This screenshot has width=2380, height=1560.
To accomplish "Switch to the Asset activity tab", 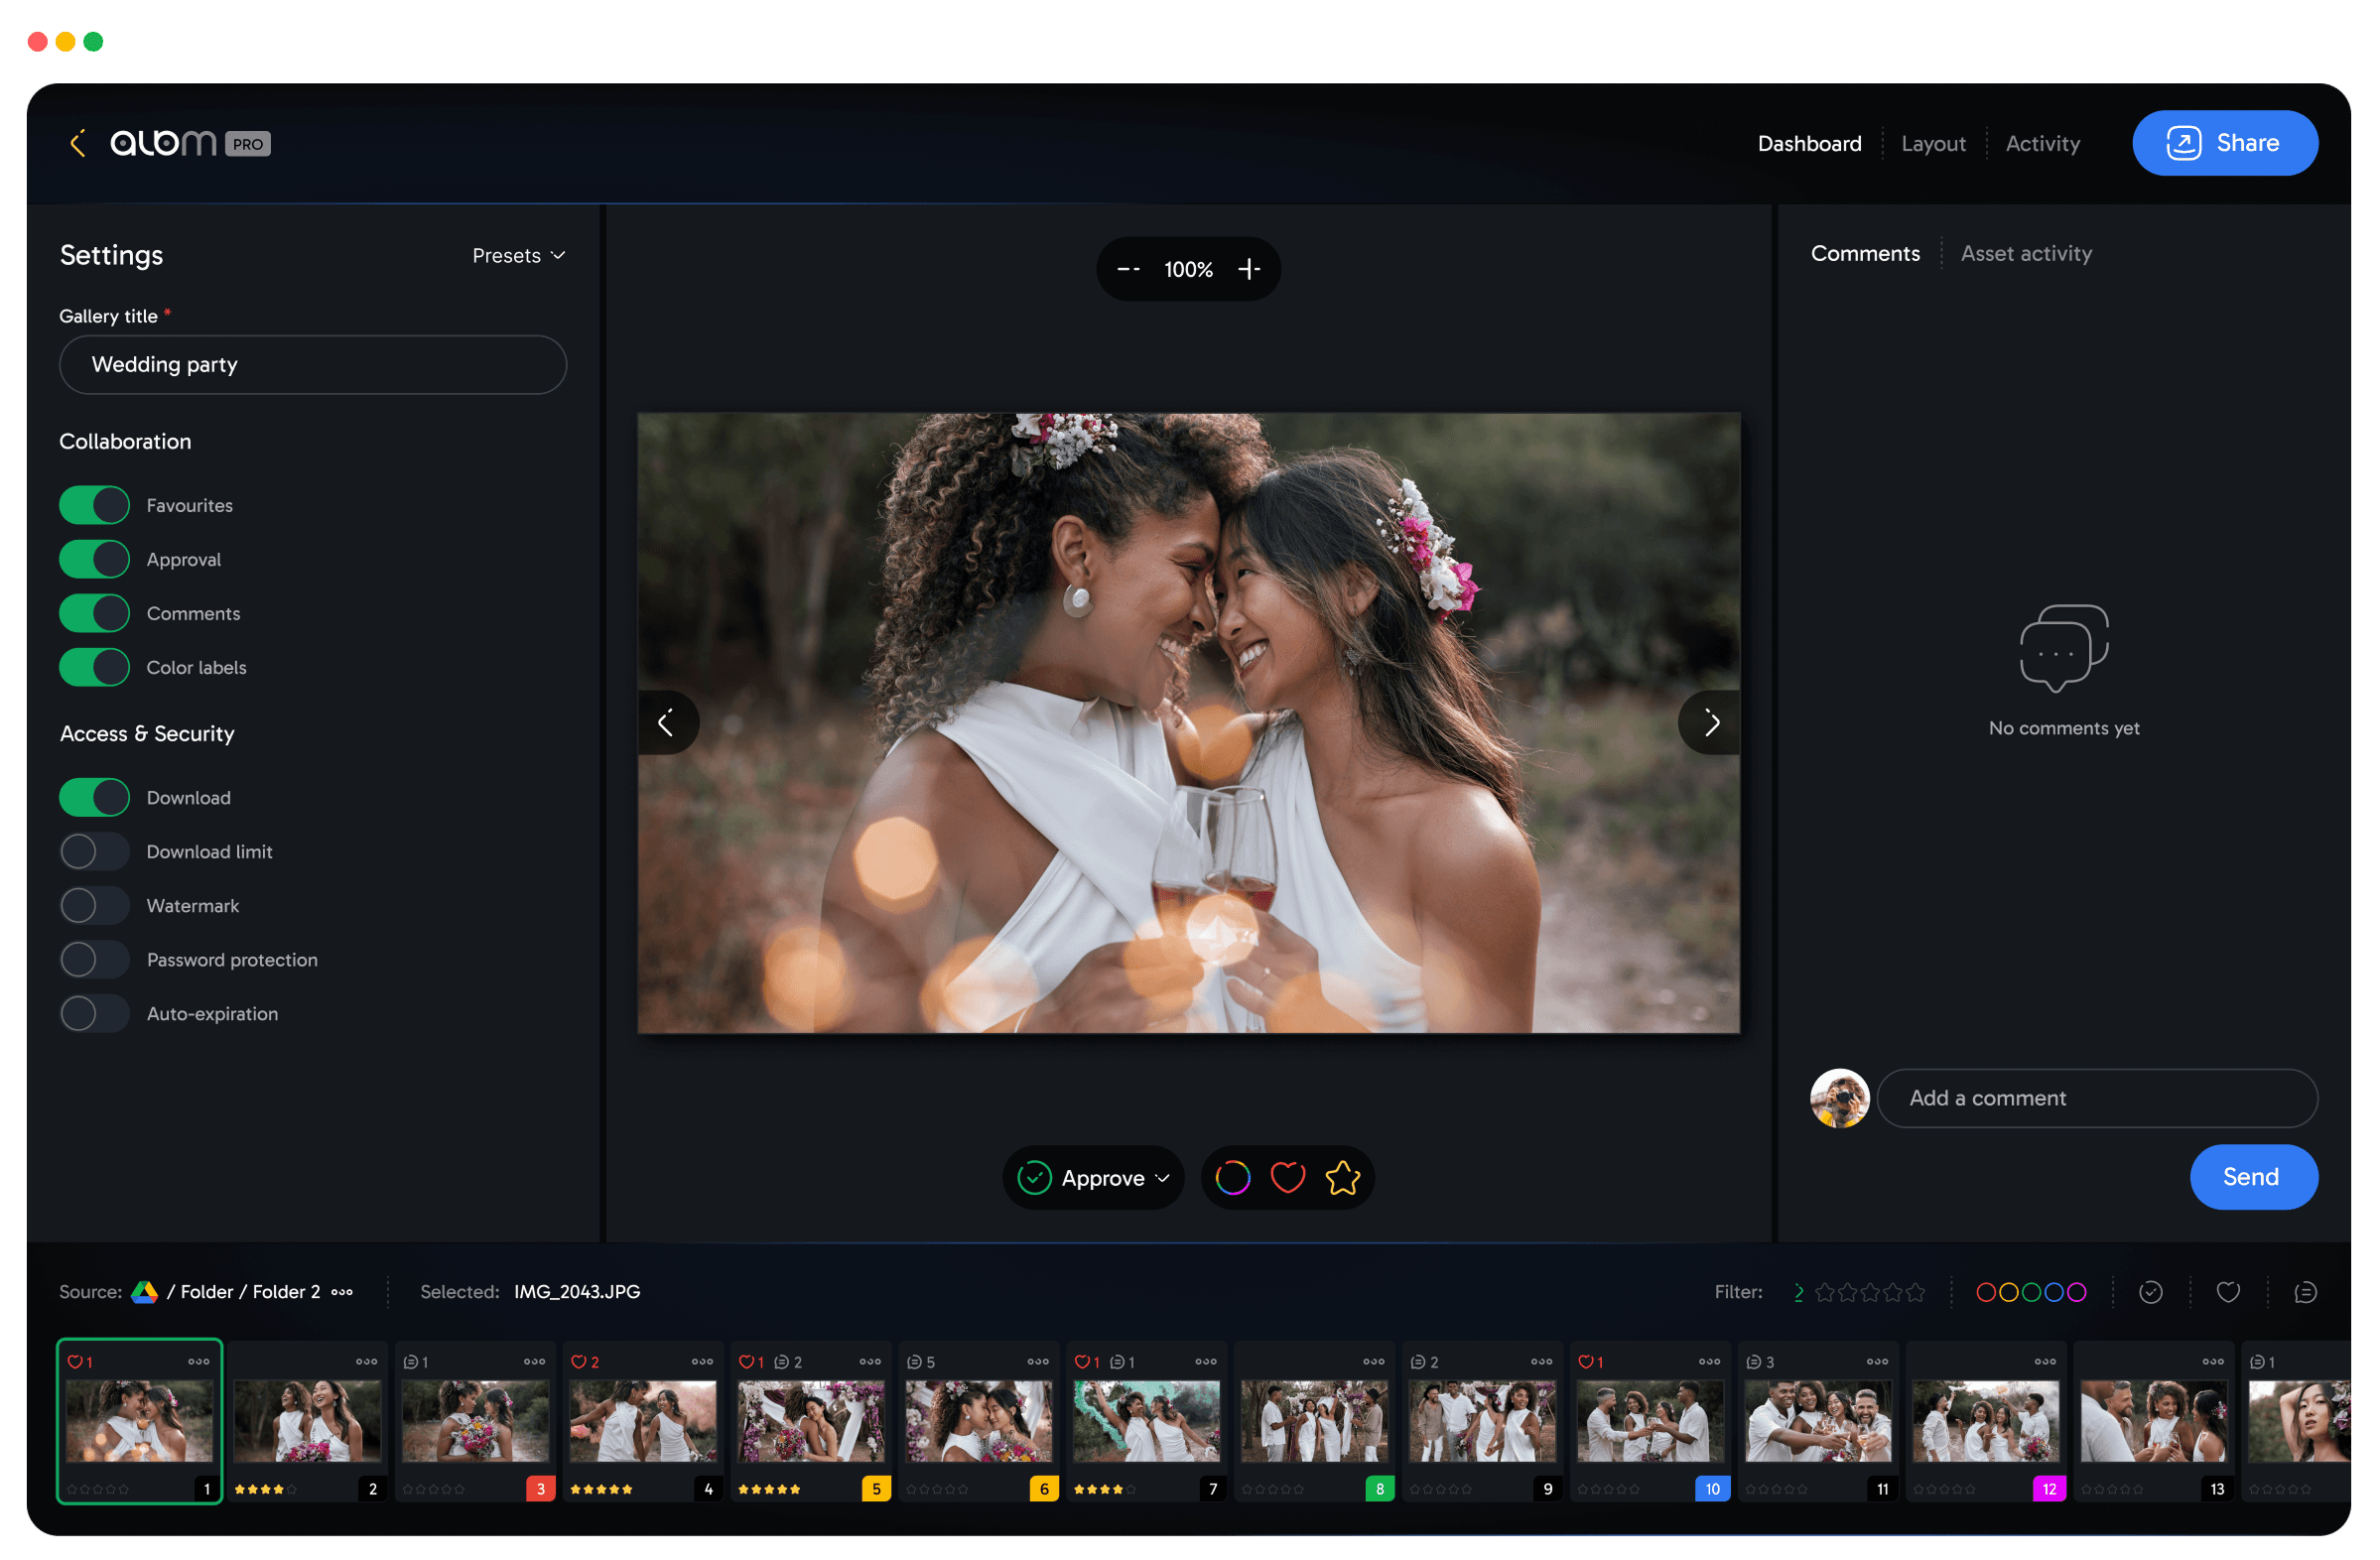I will (x=2025, y=254).
